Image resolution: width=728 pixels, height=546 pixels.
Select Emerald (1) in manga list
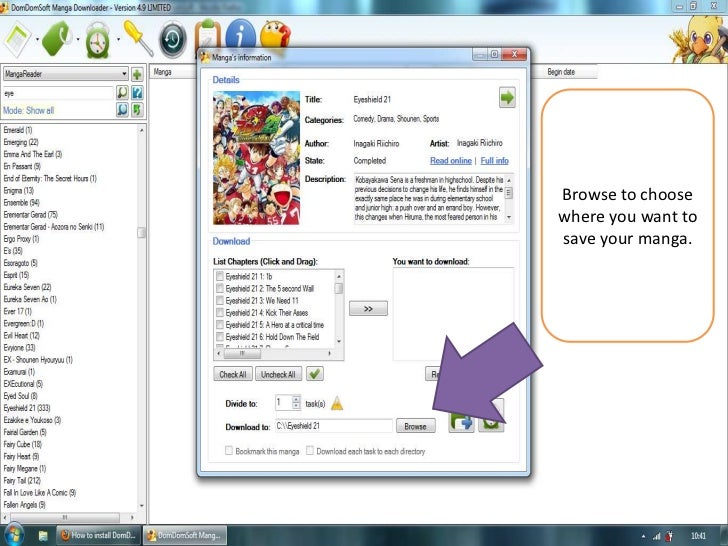[18, 130]
